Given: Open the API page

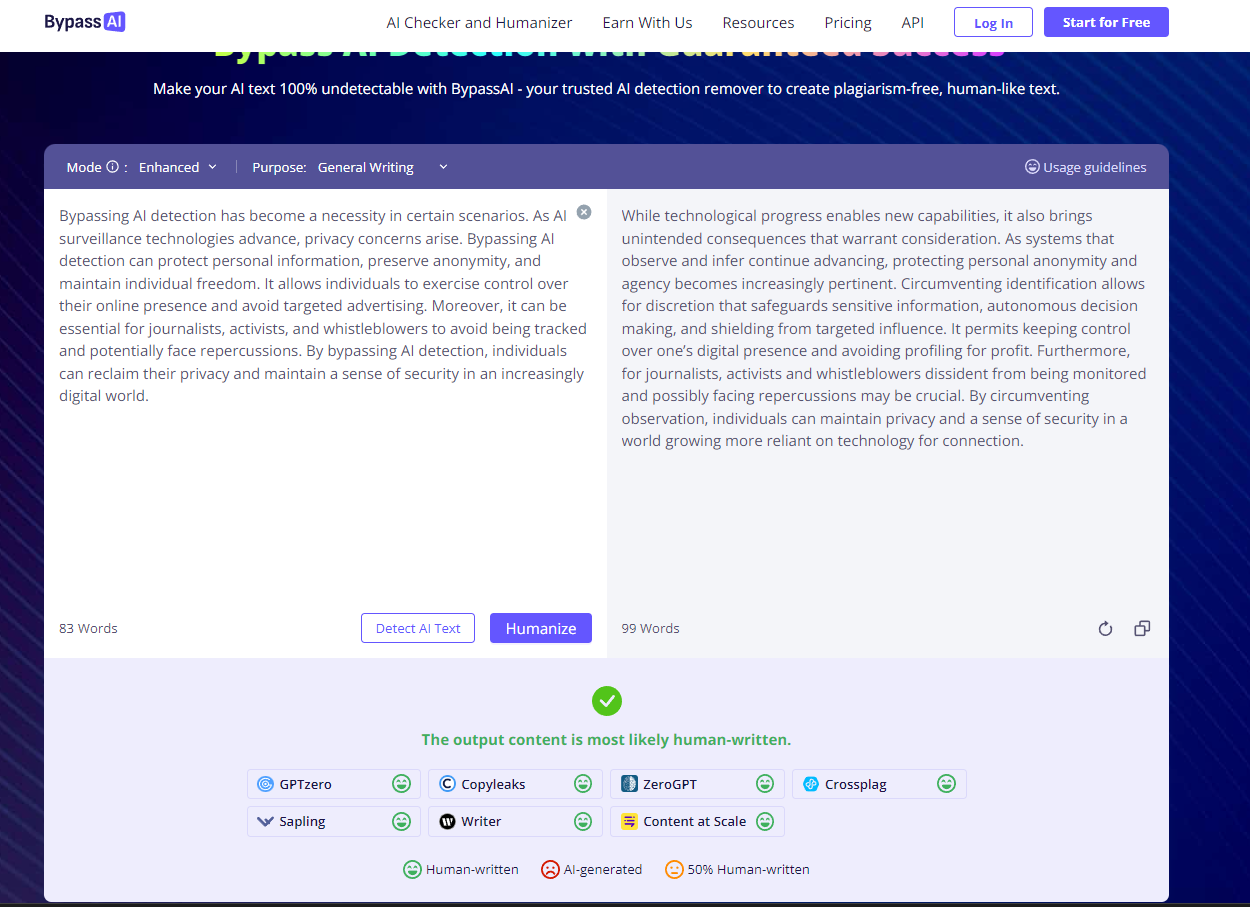Looking at the screenshot, I should (913, 22).
